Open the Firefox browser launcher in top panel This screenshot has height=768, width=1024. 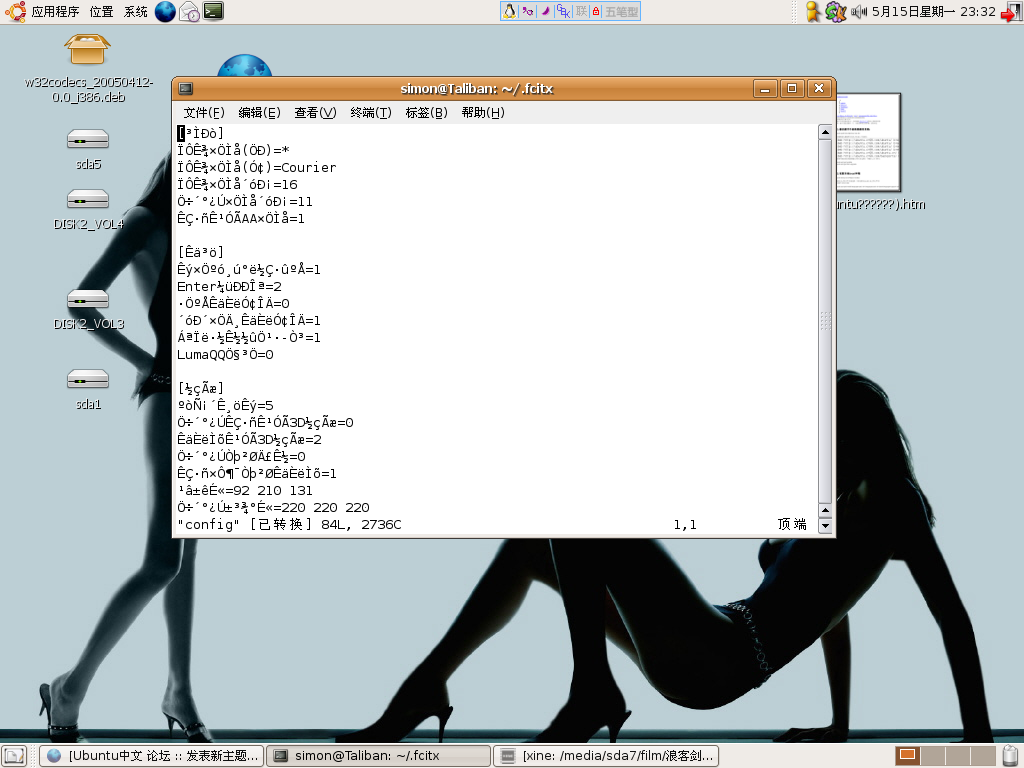pos(165,11)
